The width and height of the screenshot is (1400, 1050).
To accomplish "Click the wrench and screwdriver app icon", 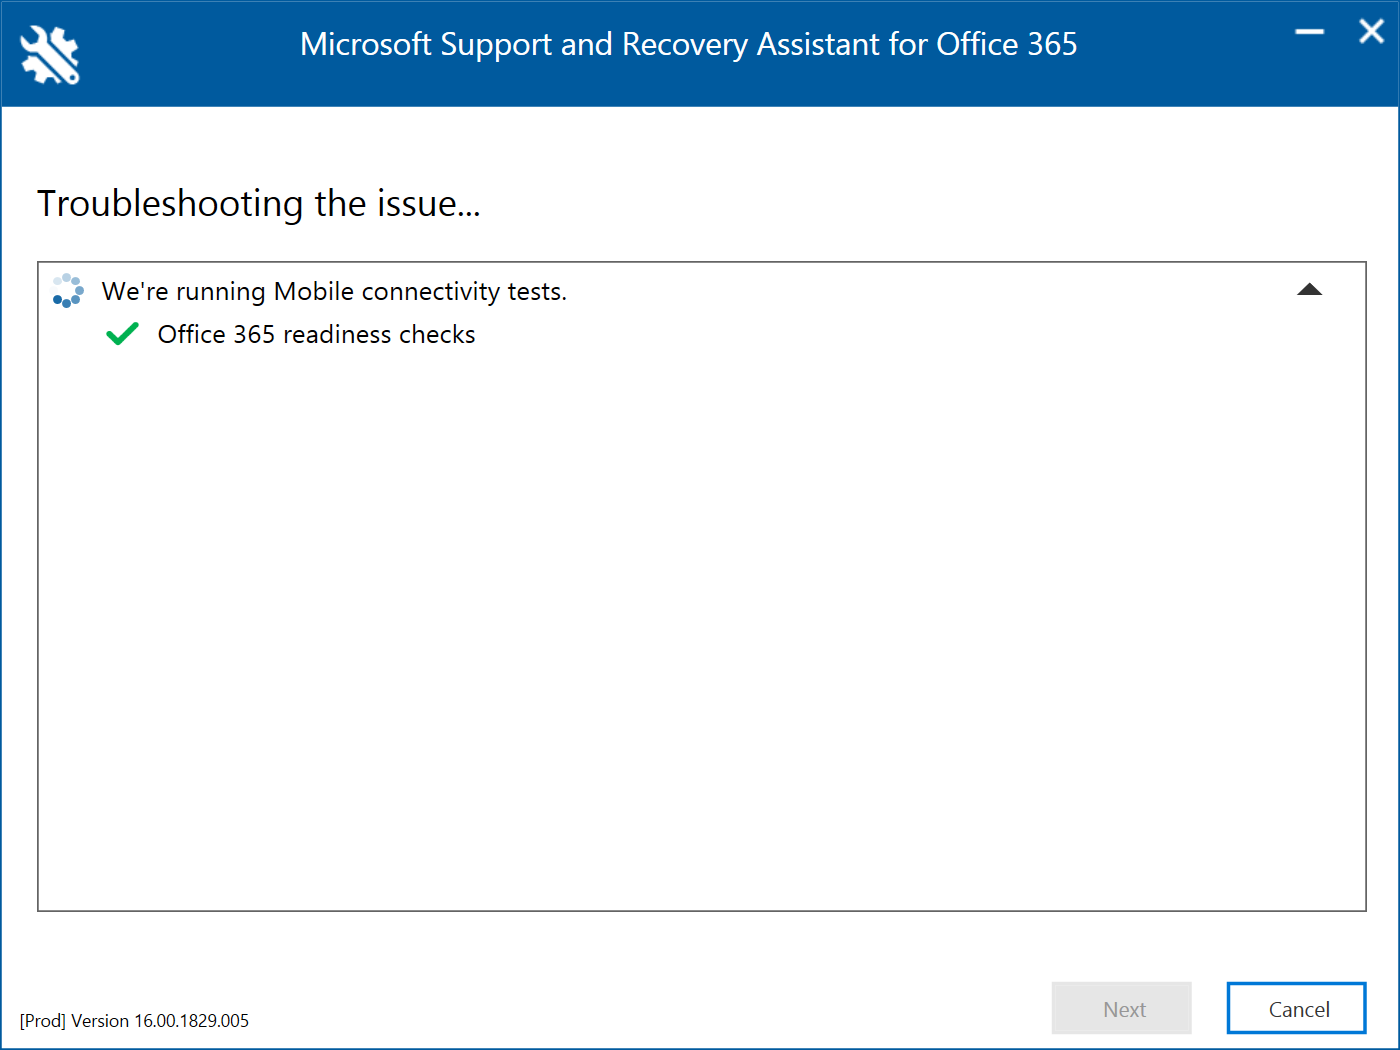I will (x=49, y=55).
